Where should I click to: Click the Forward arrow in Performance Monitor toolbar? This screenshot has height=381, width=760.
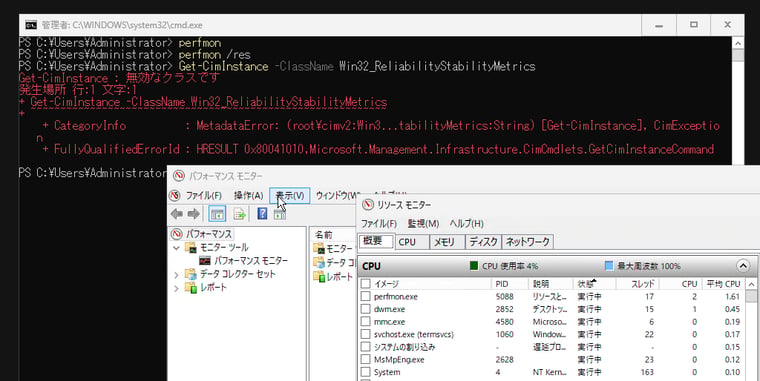pos(193,214)
